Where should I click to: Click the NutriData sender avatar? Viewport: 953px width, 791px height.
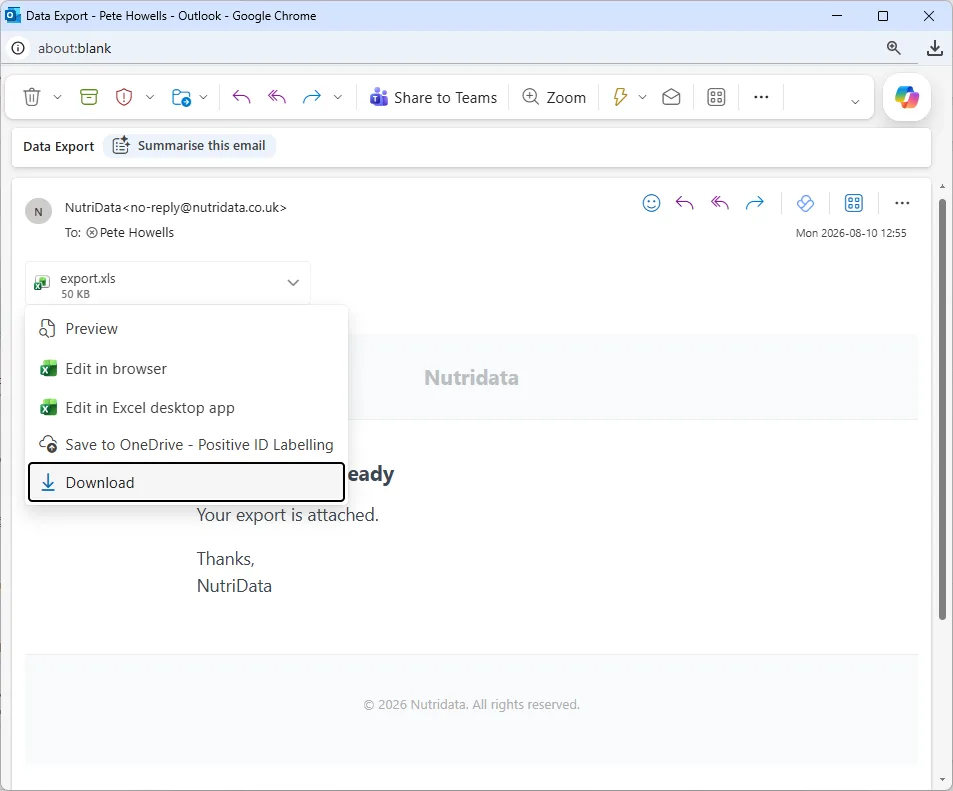[x=38, y=212]
